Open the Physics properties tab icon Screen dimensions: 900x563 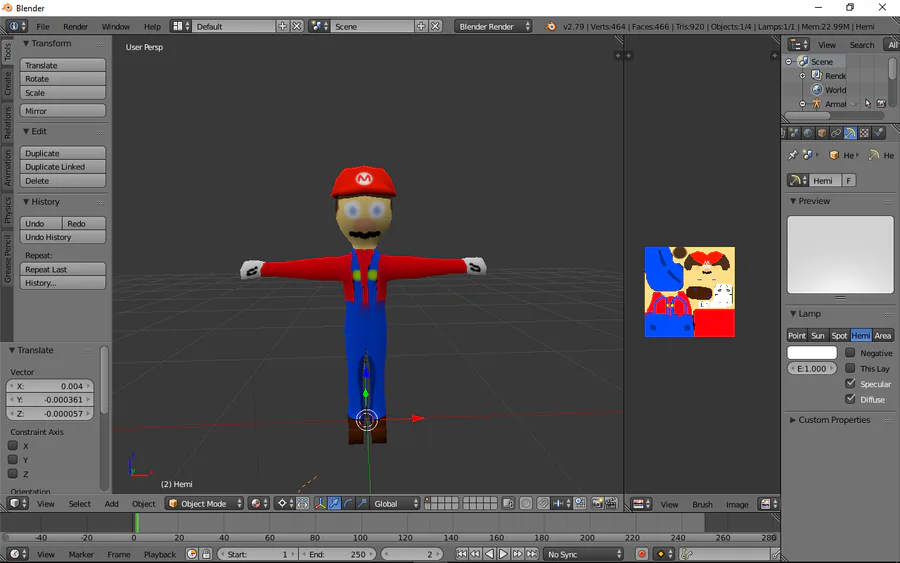point(878,133)
